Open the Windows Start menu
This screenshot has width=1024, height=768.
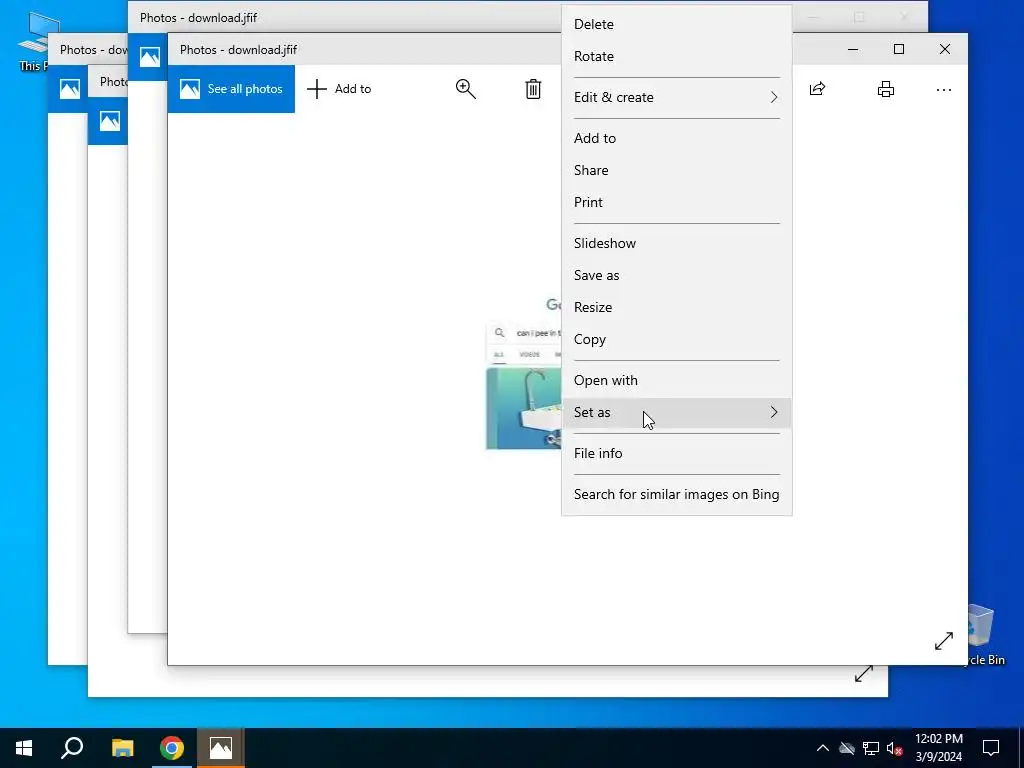(24, 748)
